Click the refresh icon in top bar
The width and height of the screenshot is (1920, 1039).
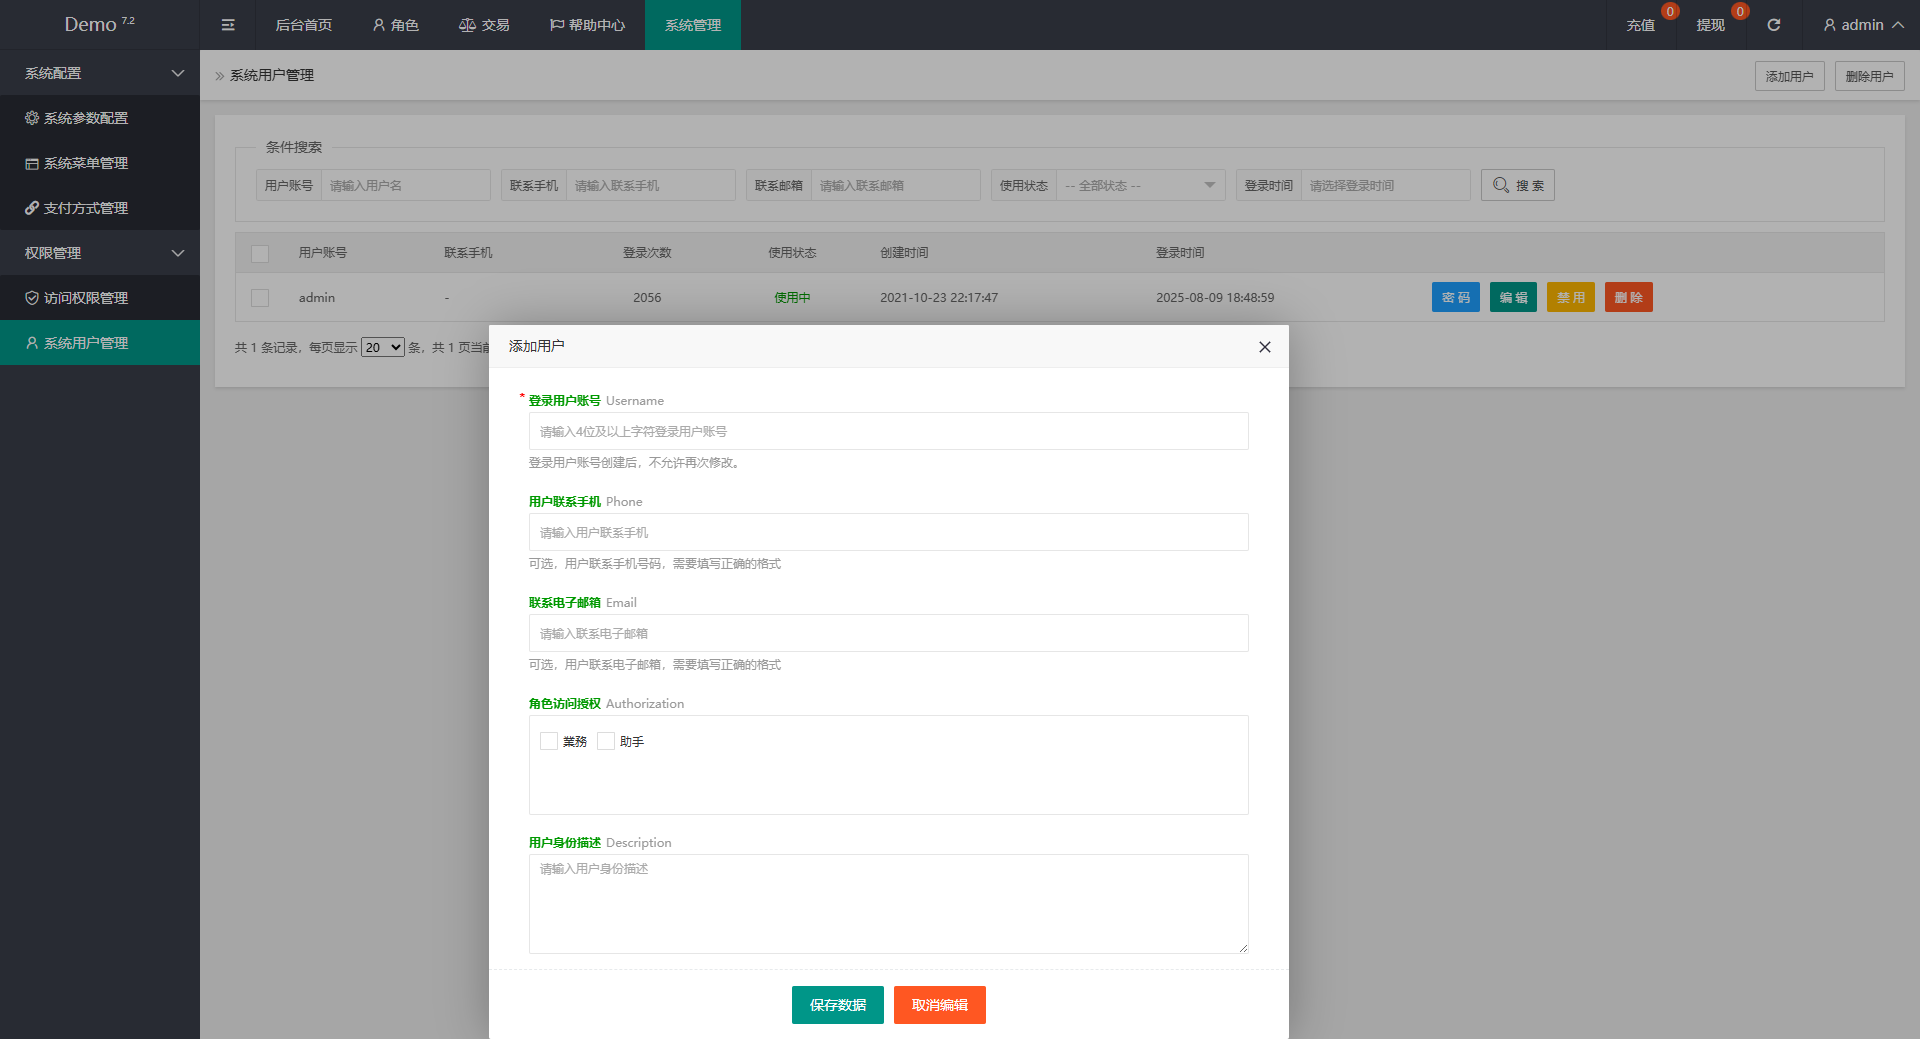1773,25
